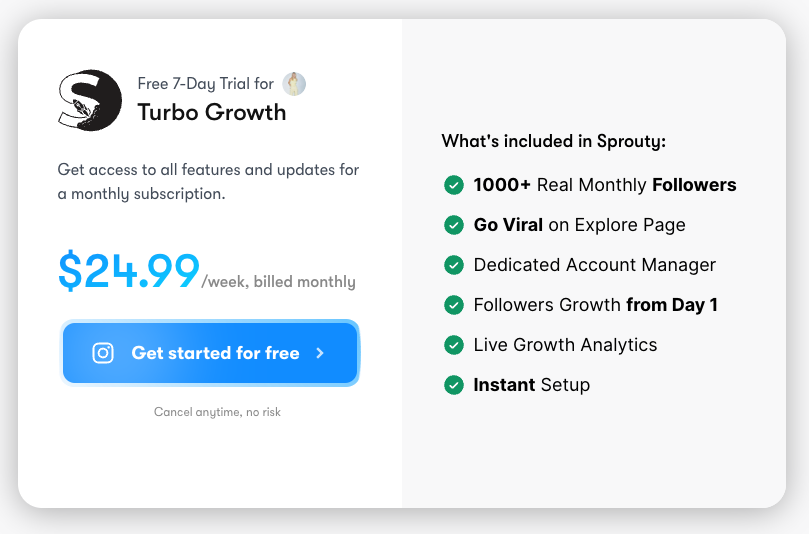This screenshot has width=809, height=534.
Task: Click the checkmark beside 1000+ Real Monthly Followers
Action: coord(454,185)
